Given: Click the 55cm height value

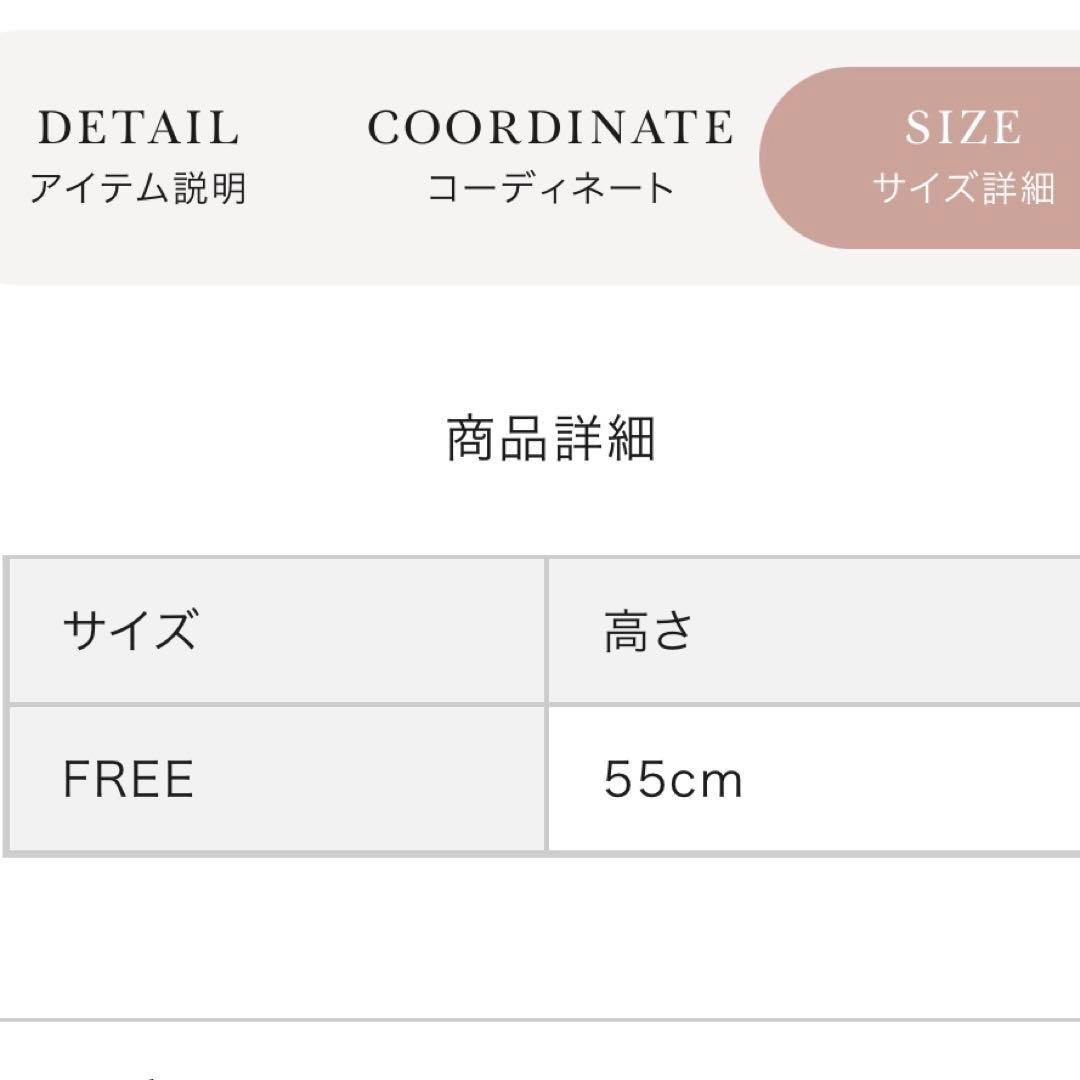Looking at the screenshot, I should [x=673, y=780].
